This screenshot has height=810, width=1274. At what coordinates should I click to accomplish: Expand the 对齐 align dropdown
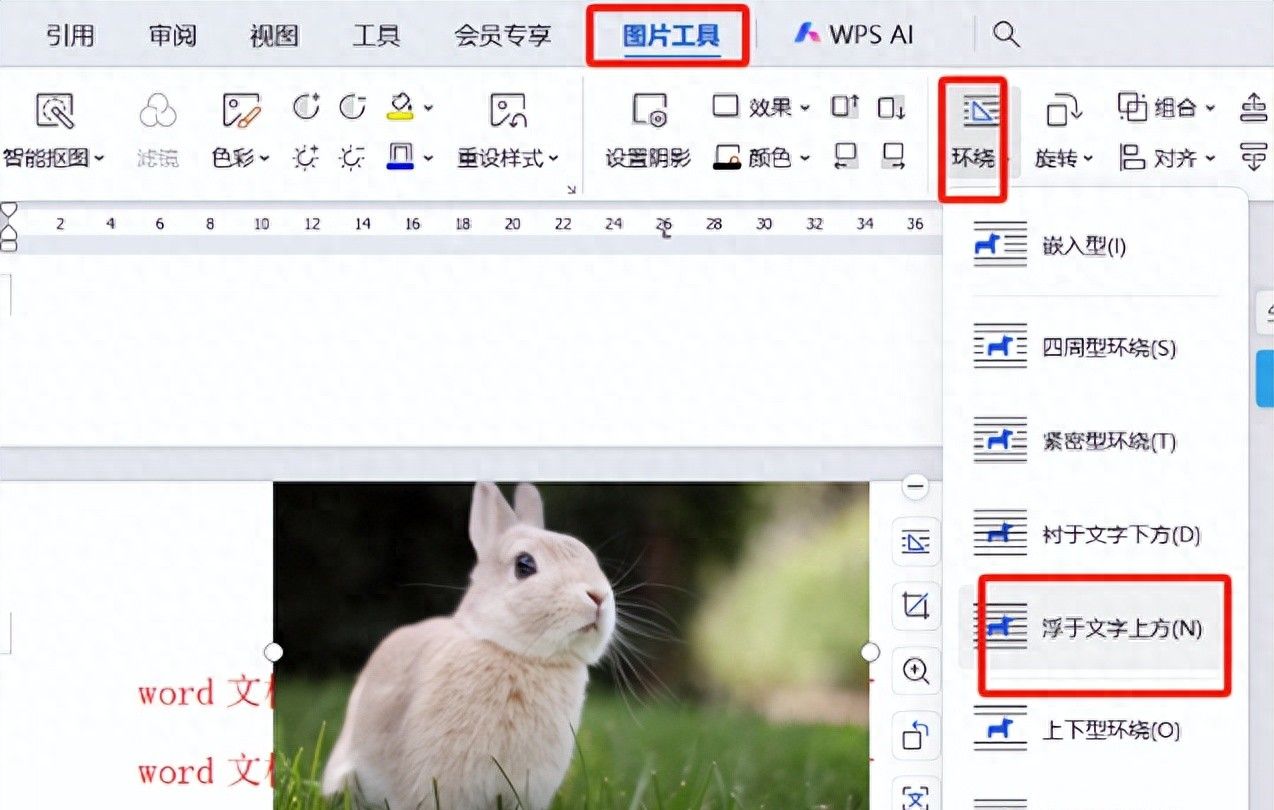point(1169,158)
